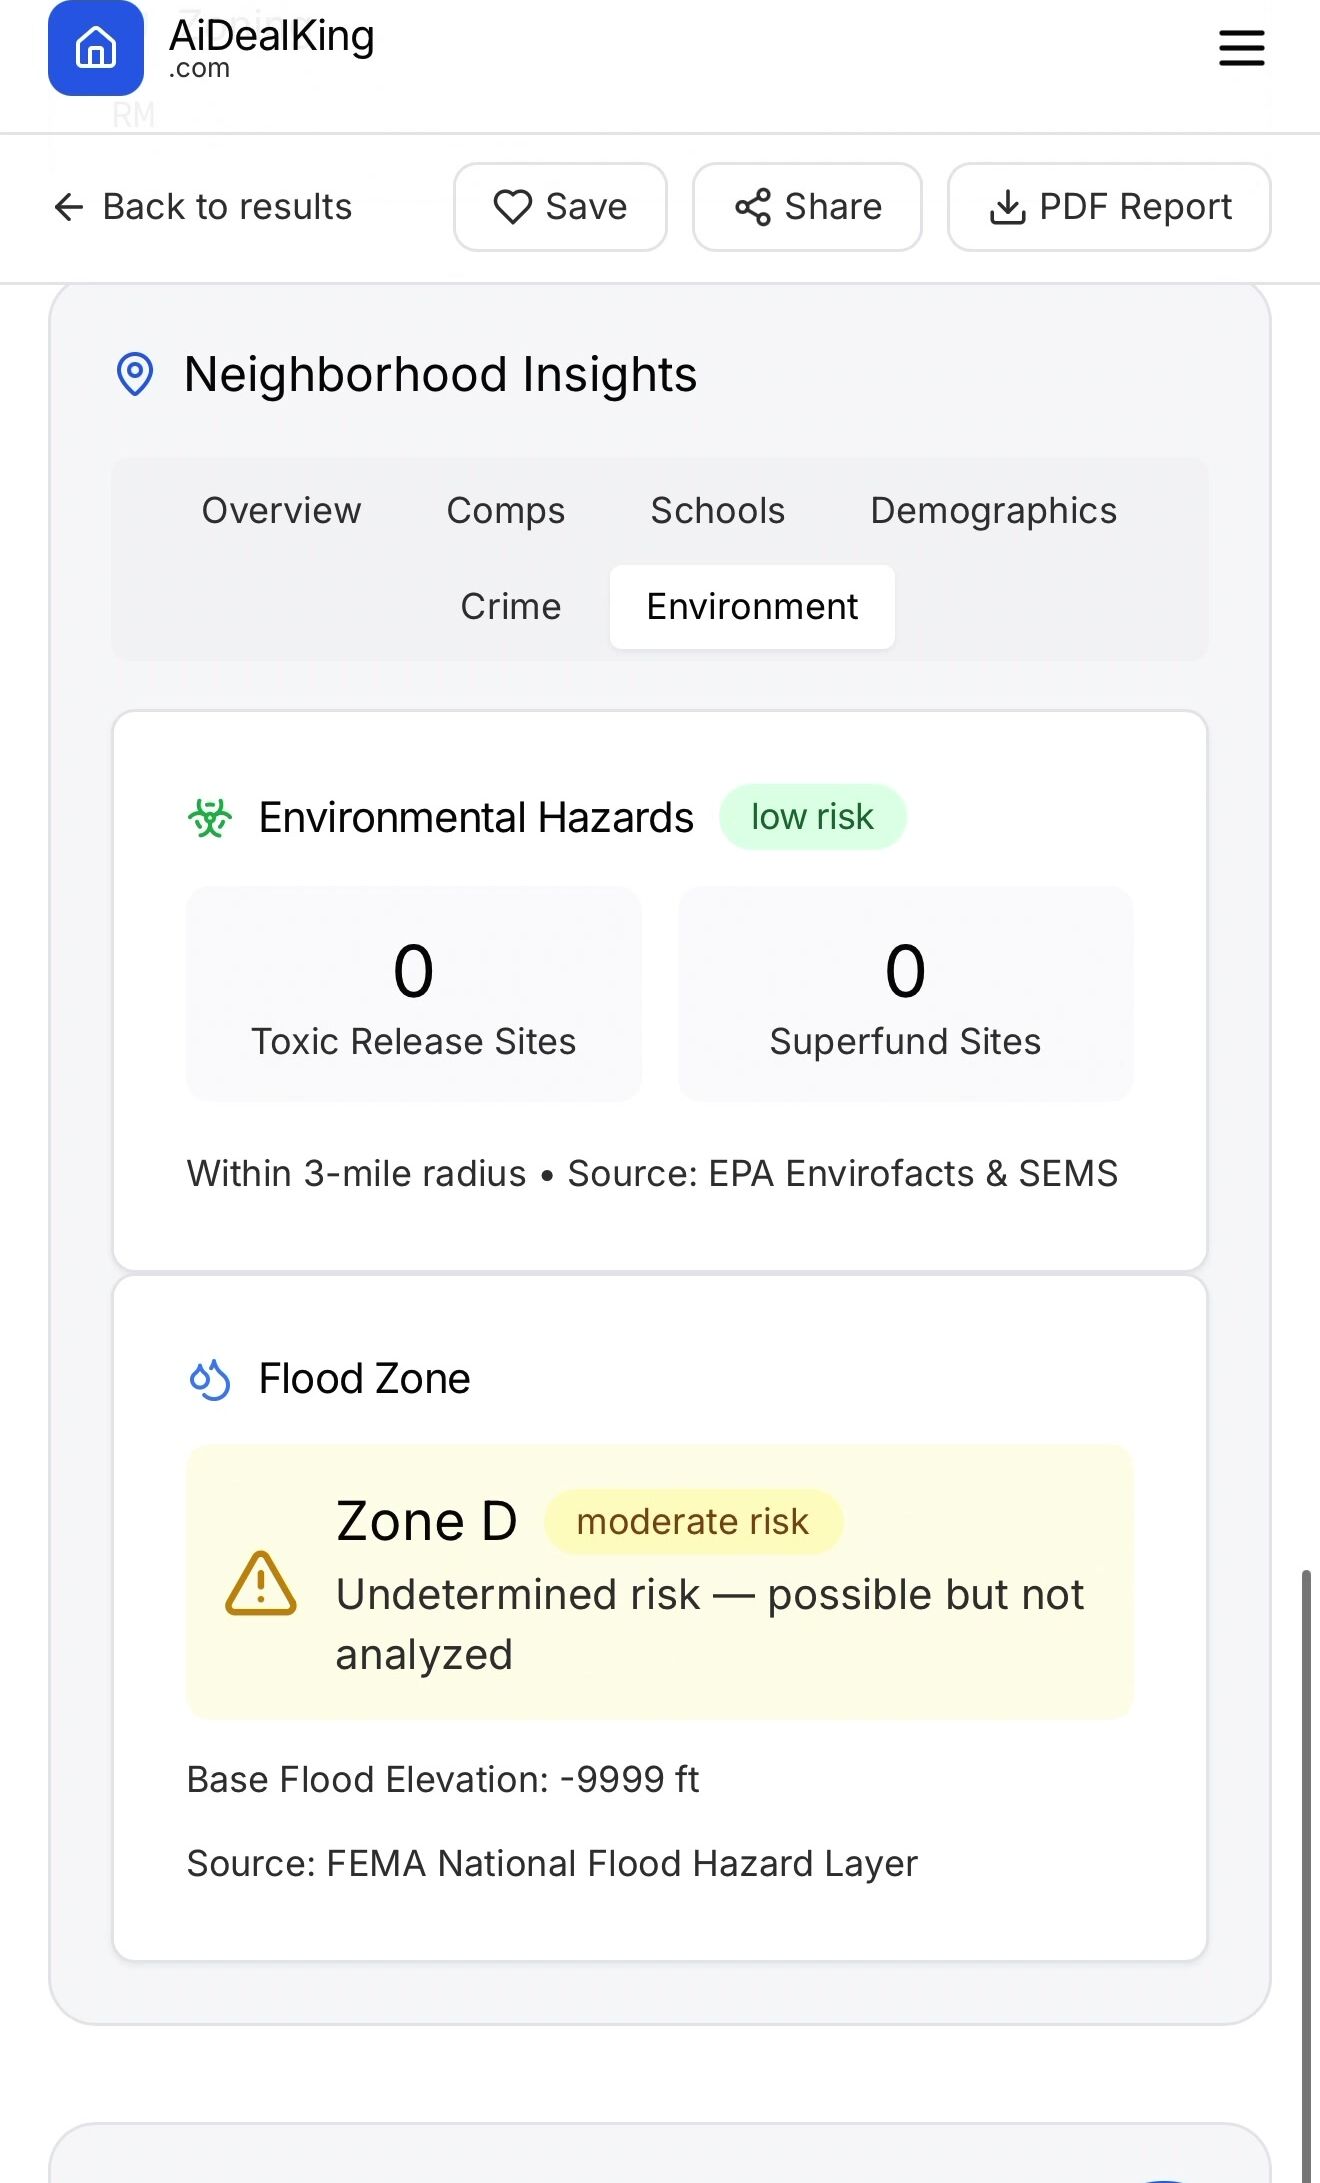The width and height of the screenshot is (1320, 2183).
Task: Click the water droplets Flood Zone icon
Action: click(x=210, y=1380)
